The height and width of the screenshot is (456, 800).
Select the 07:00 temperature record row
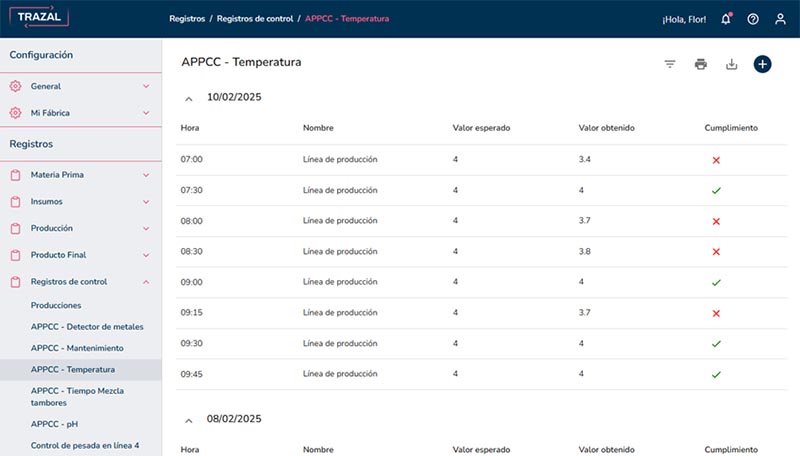pos(480,160)
